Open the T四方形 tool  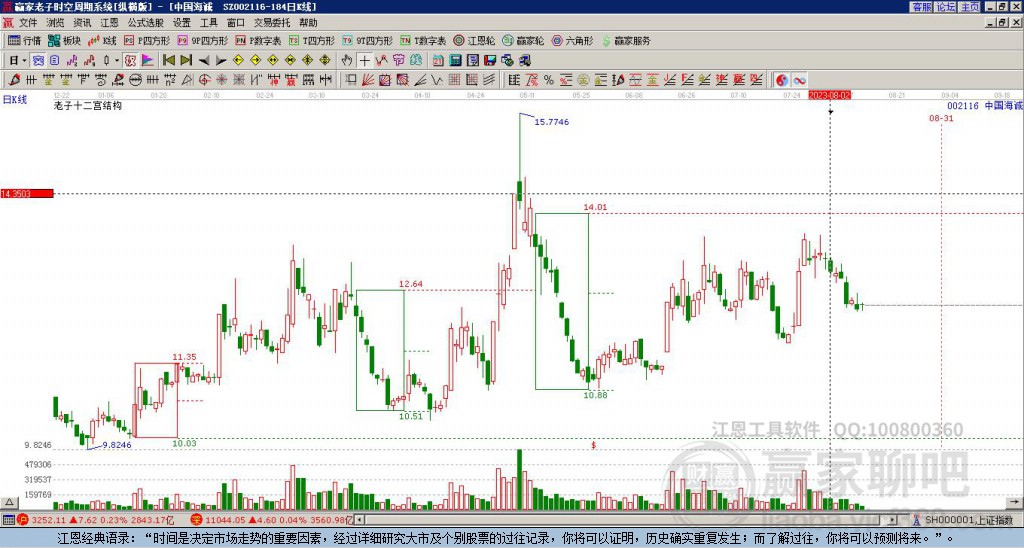click(312, 40)
